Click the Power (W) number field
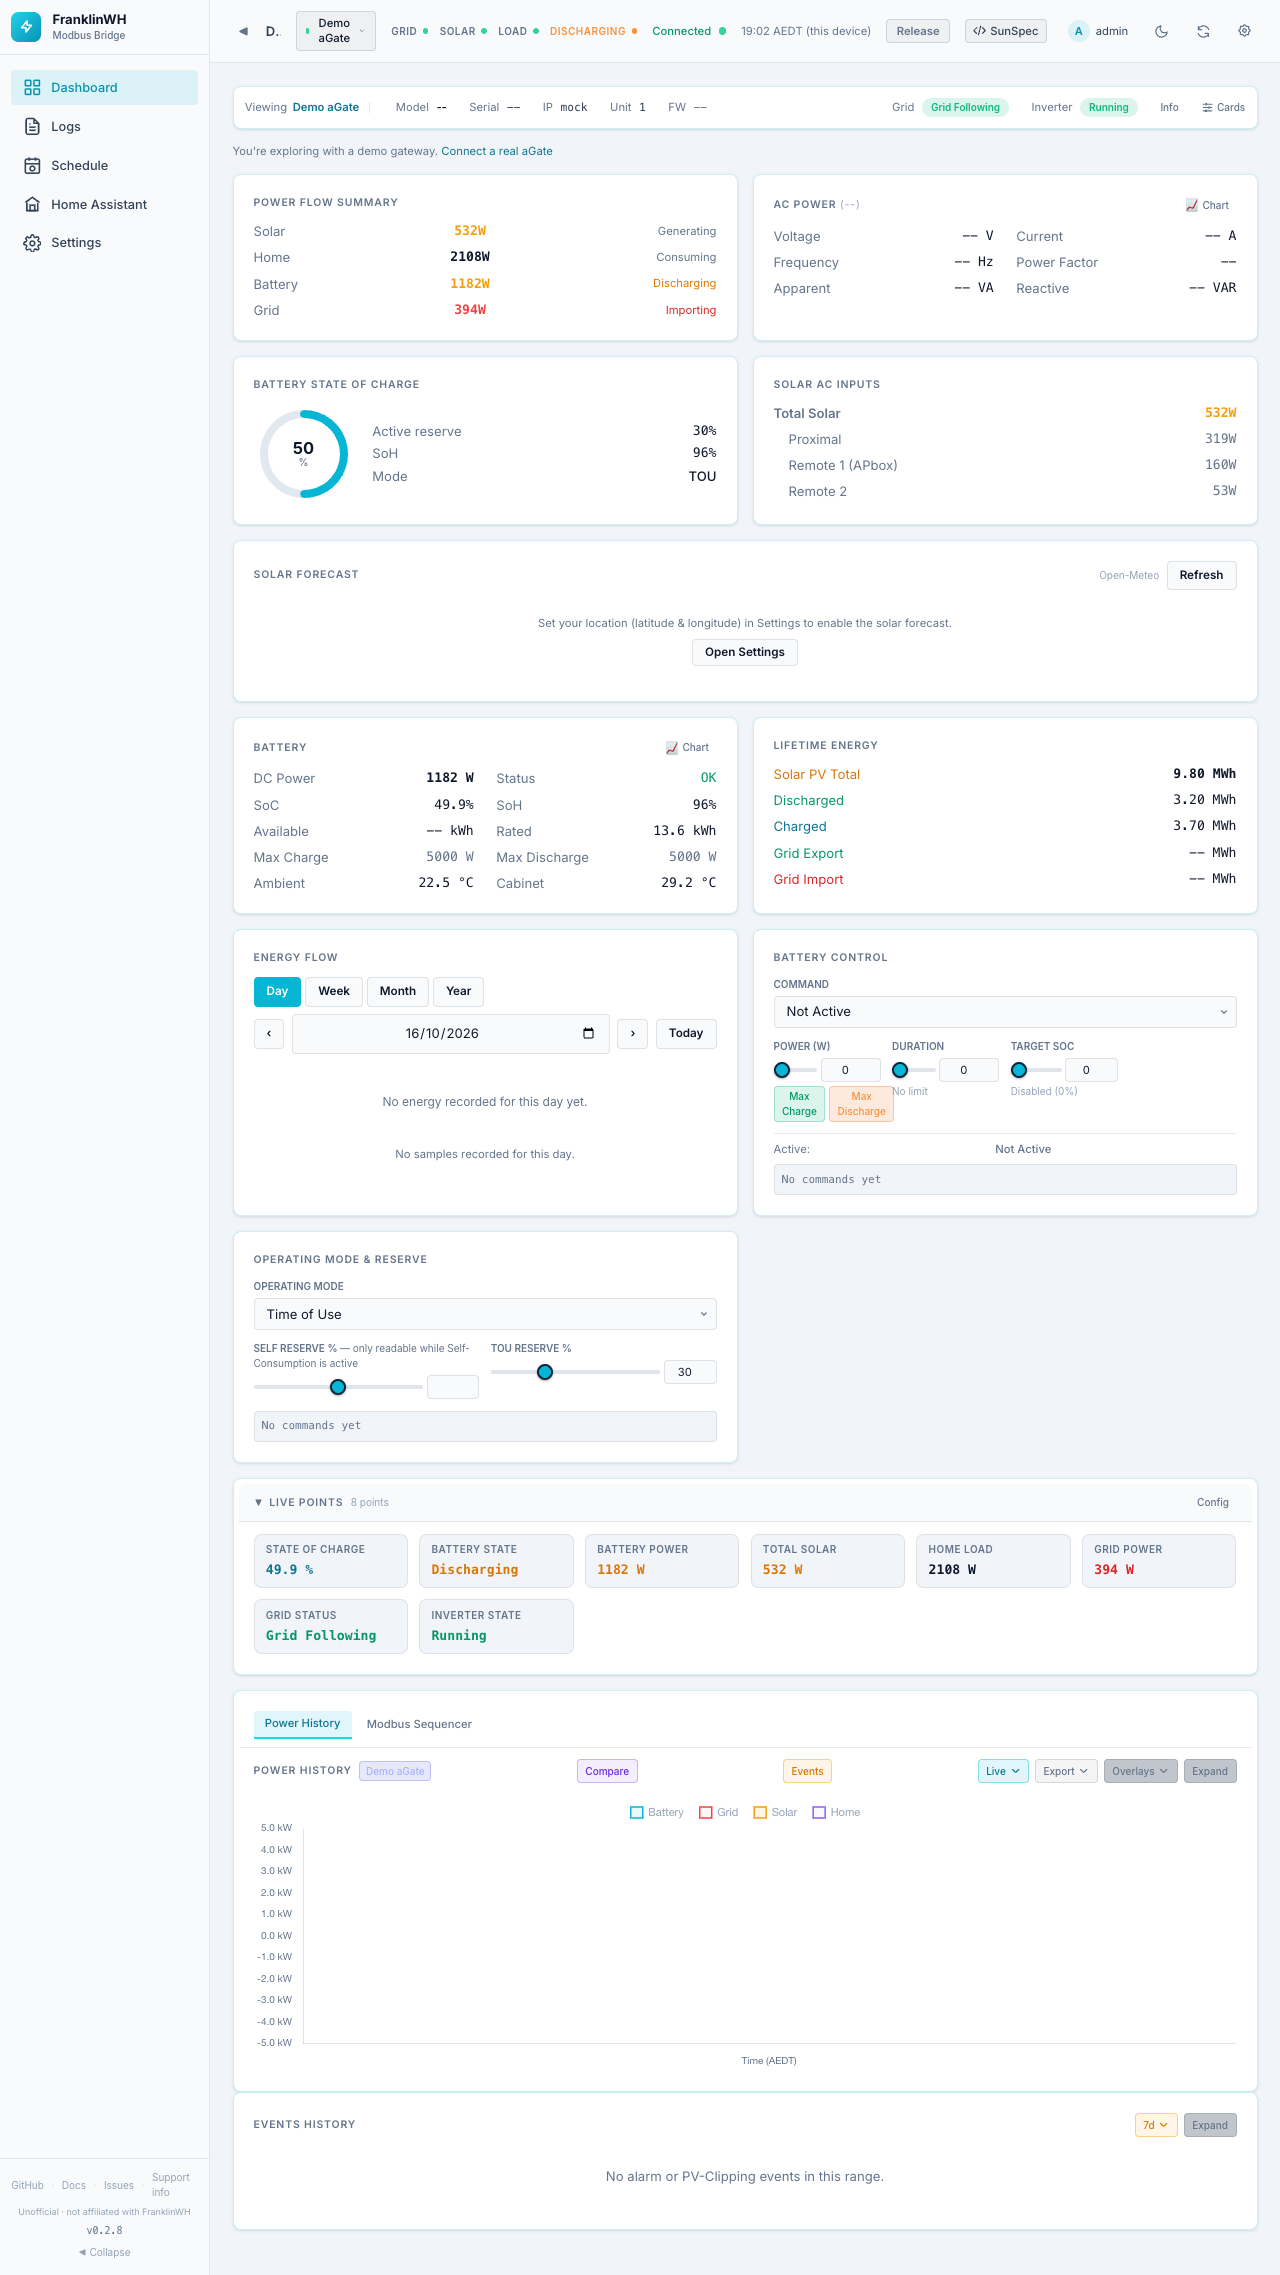 pos(851,1070)
